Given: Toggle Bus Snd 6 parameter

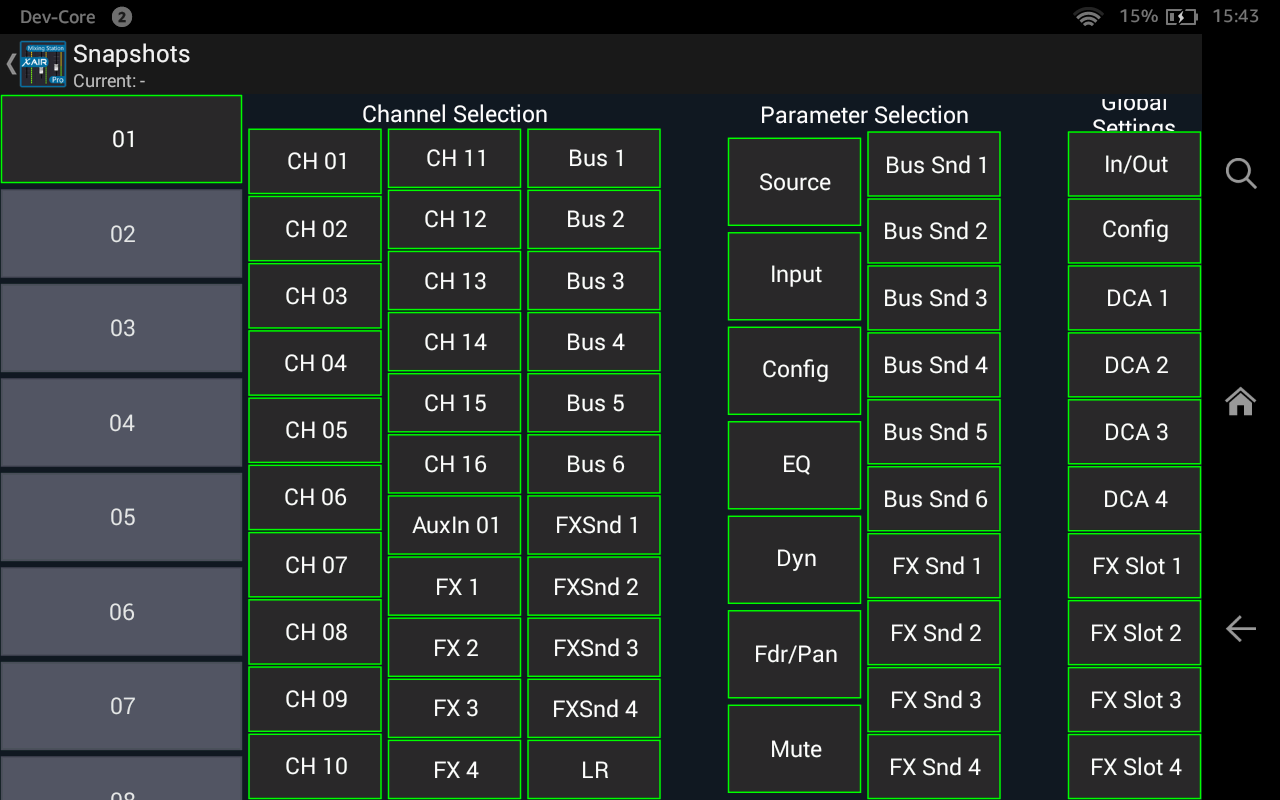Looking at the screenshot, I should coord(934,499).
